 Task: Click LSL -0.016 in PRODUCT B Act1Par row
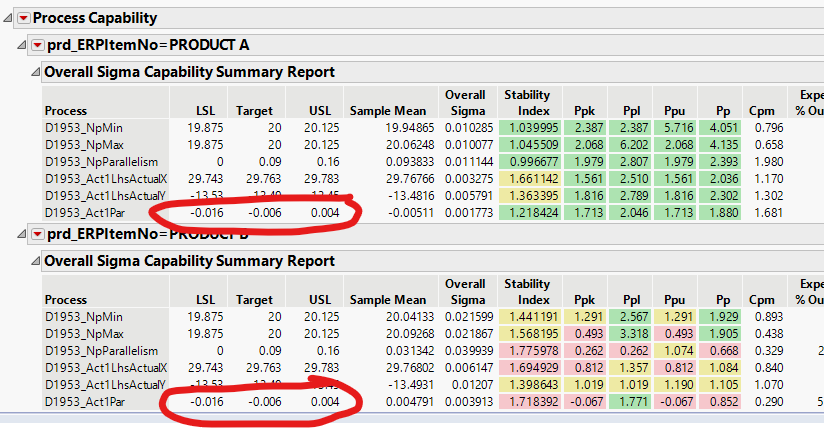(x=207, y=402)
